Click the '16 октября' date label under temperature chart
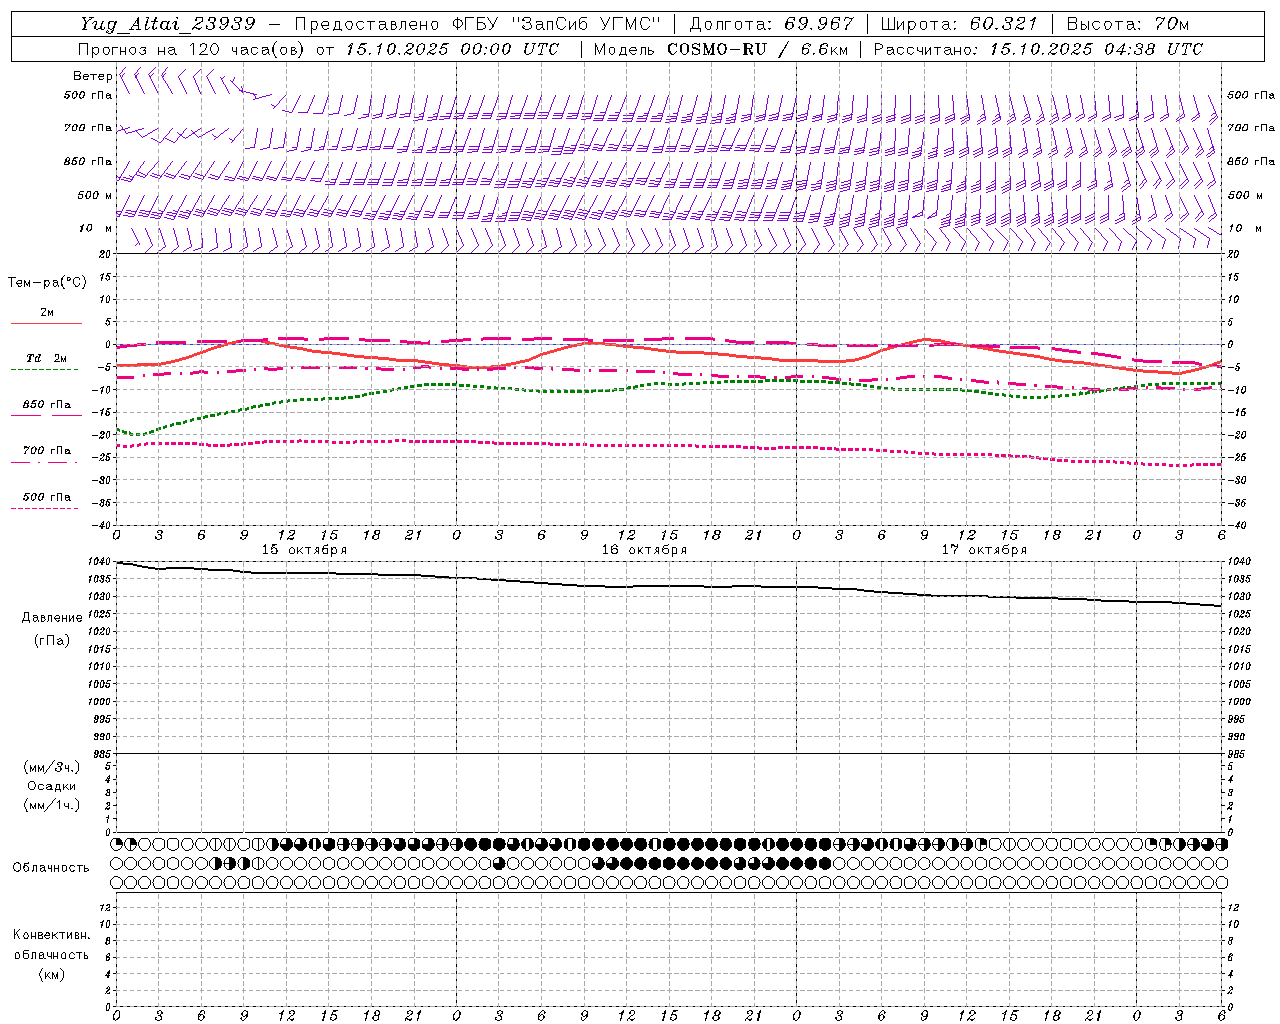This screenshot has width=1280, height=1024. (644, 550)
